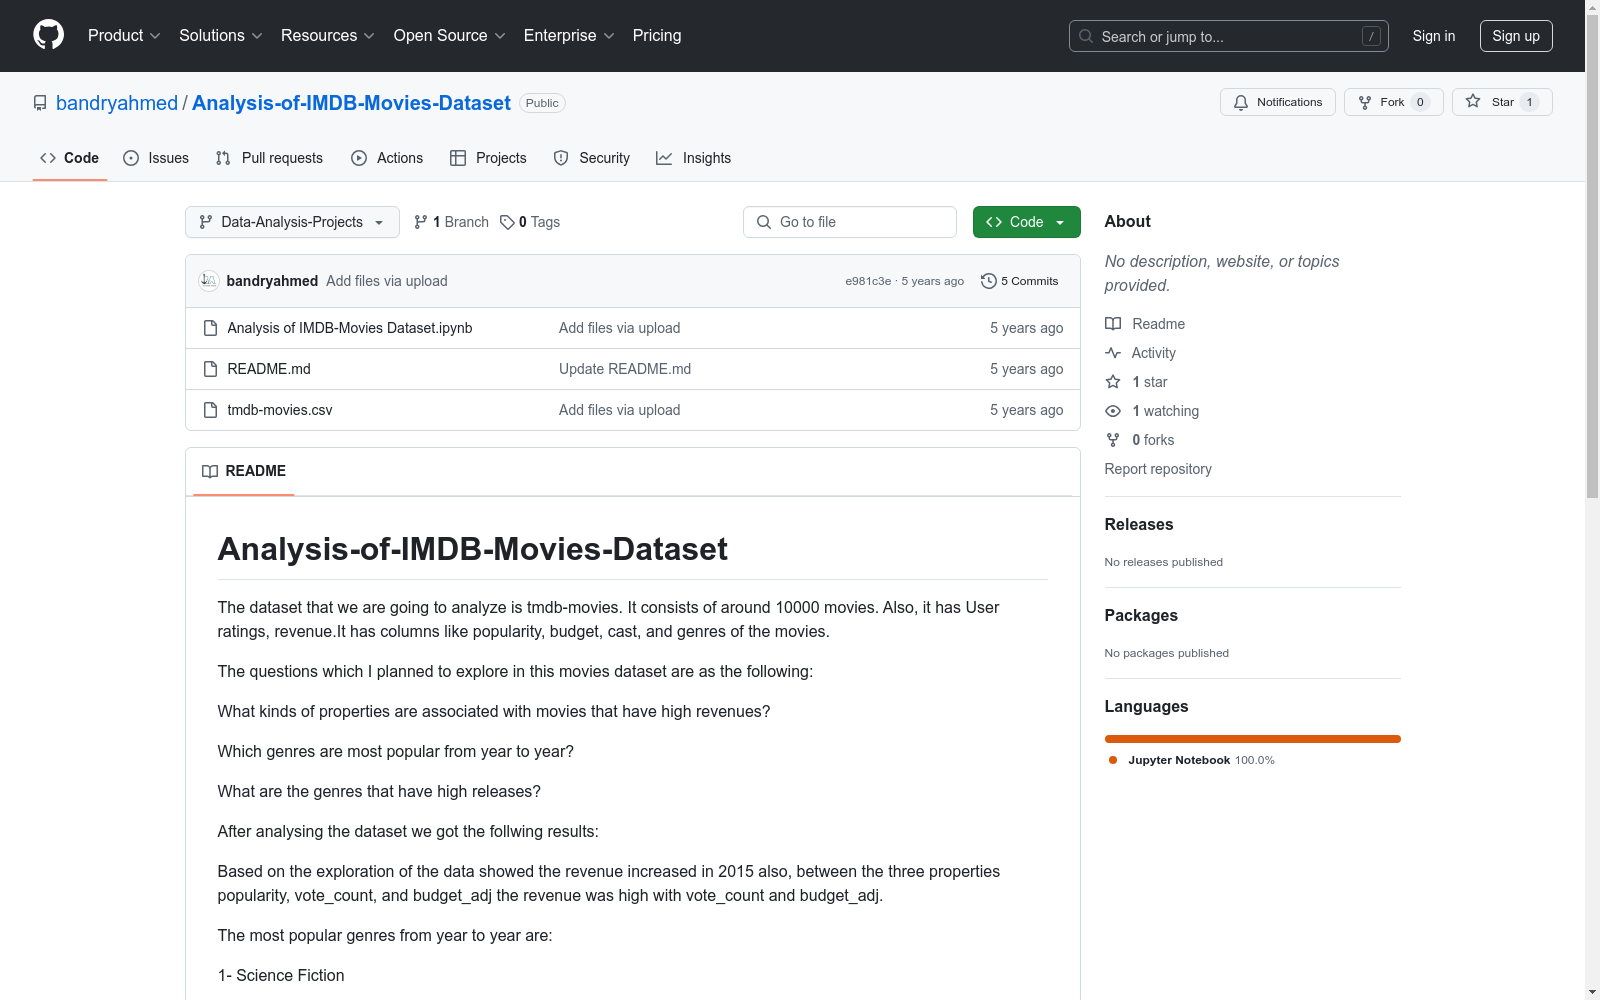Viewport: 1600px width, 1000px height.
Task: View the 5 Commits history
Action: (x=1020, y=281)
